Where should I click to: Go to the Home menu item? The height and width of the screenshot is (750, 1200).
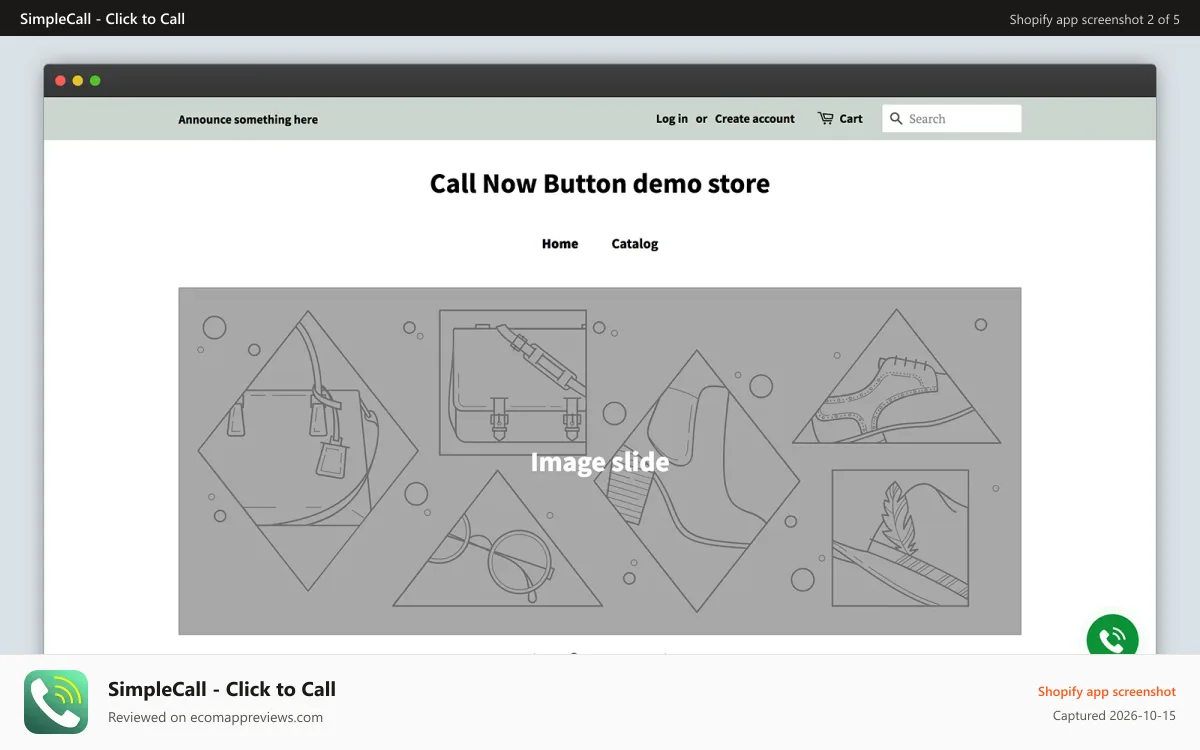[560, 244]
